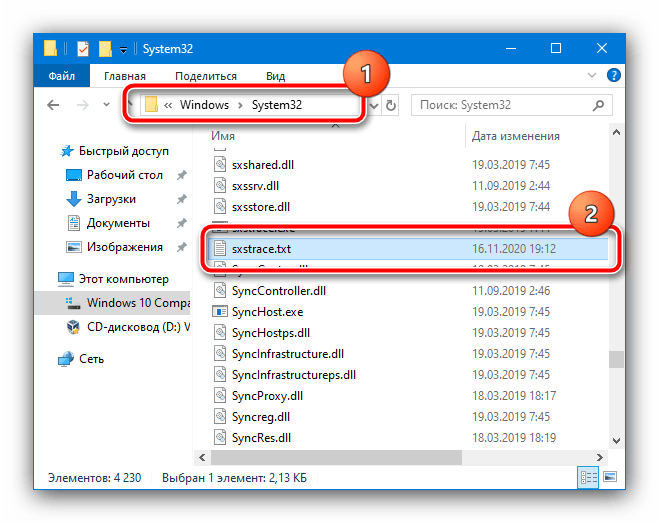This screenshot has height=523, width=659.
Task: Select the file SyncInfrastructure.dll
Action: click(288, 354)
